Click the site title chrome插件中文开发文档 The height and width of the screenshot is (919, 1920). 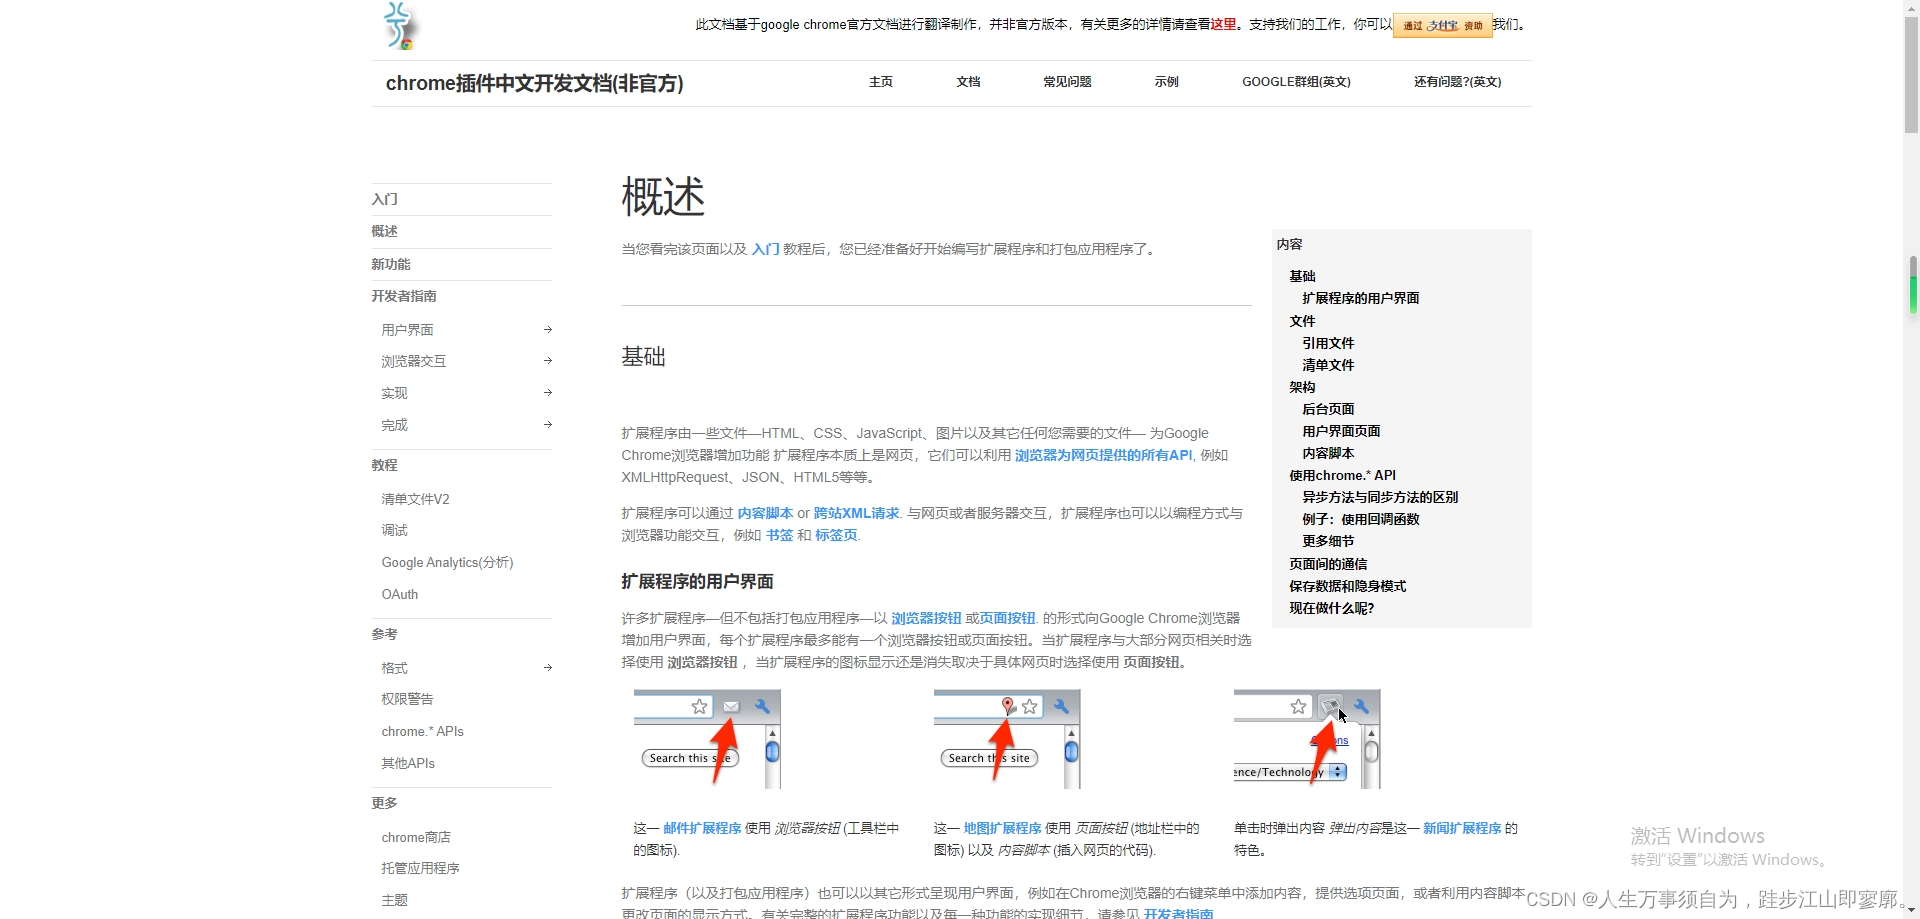click(534, 83)
